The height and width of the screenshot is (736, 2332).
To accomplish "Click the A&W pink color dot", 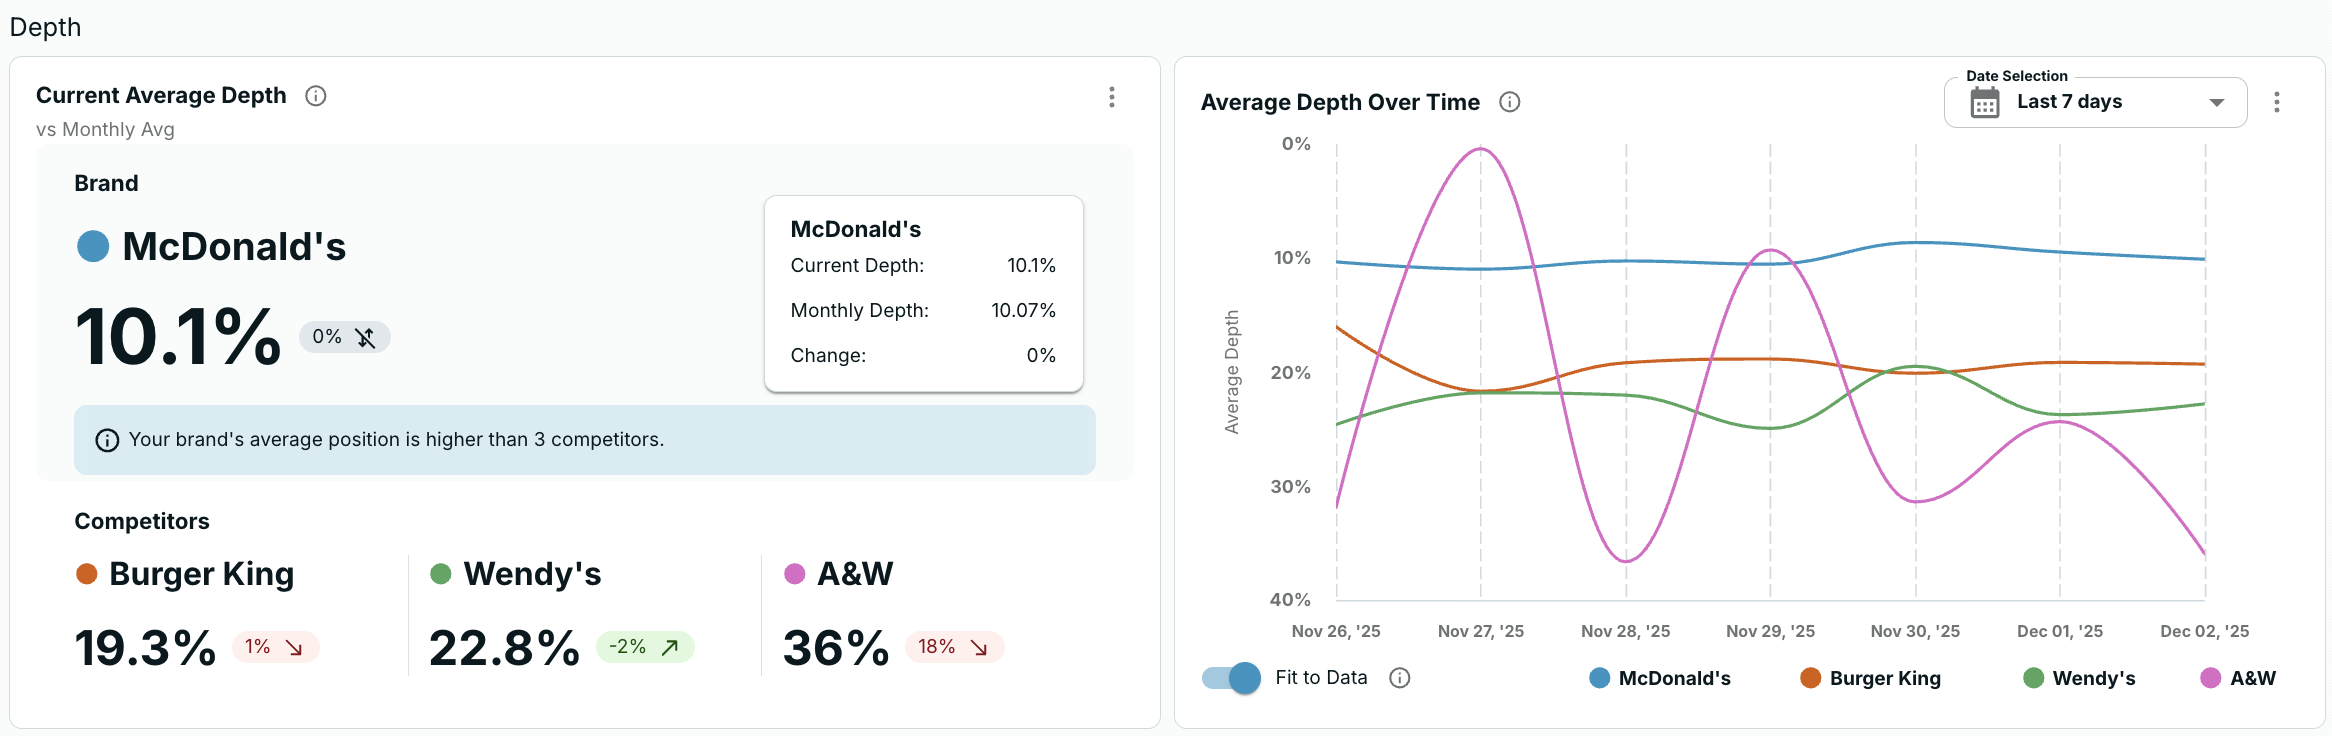I will (x=795, y=574).
